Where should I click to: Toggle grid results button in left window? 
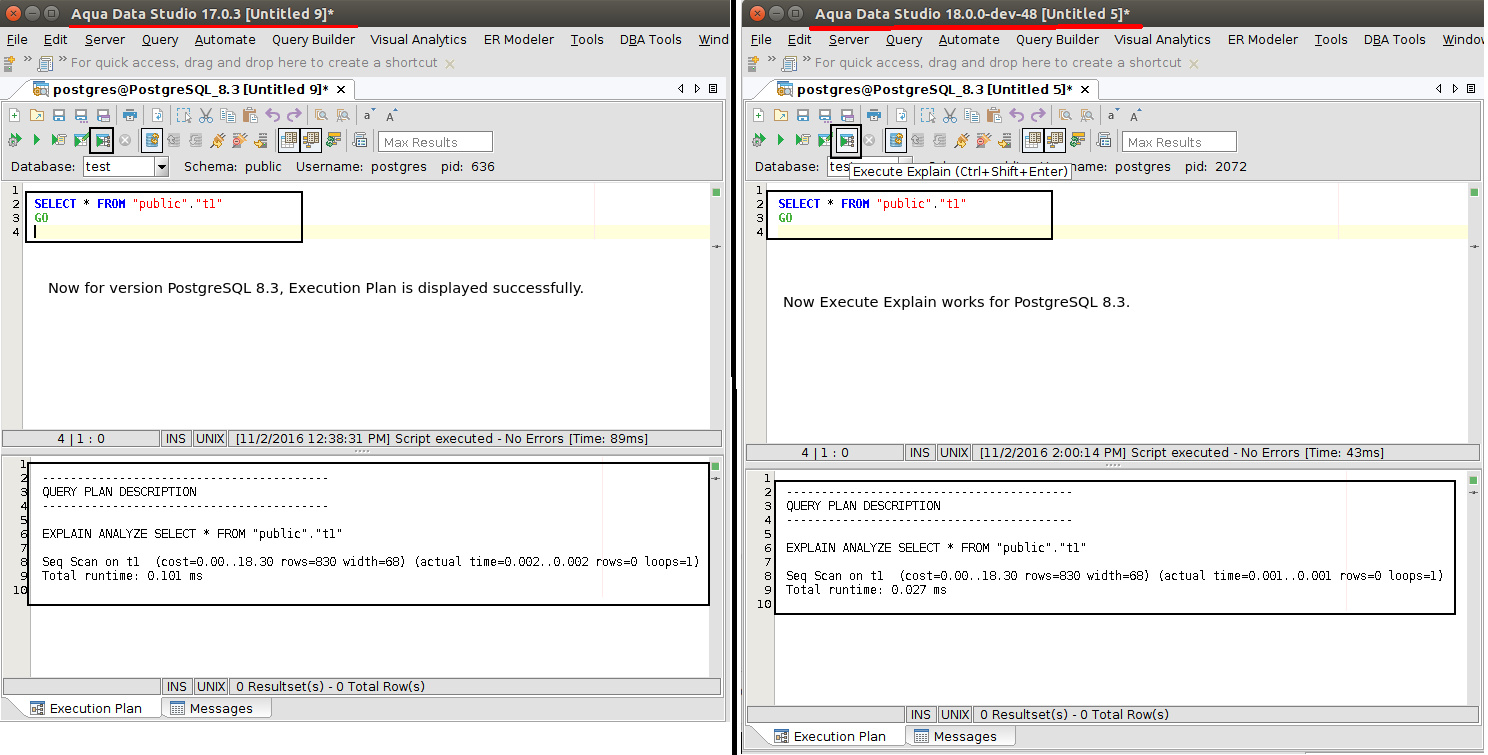[x=289, y=140]
